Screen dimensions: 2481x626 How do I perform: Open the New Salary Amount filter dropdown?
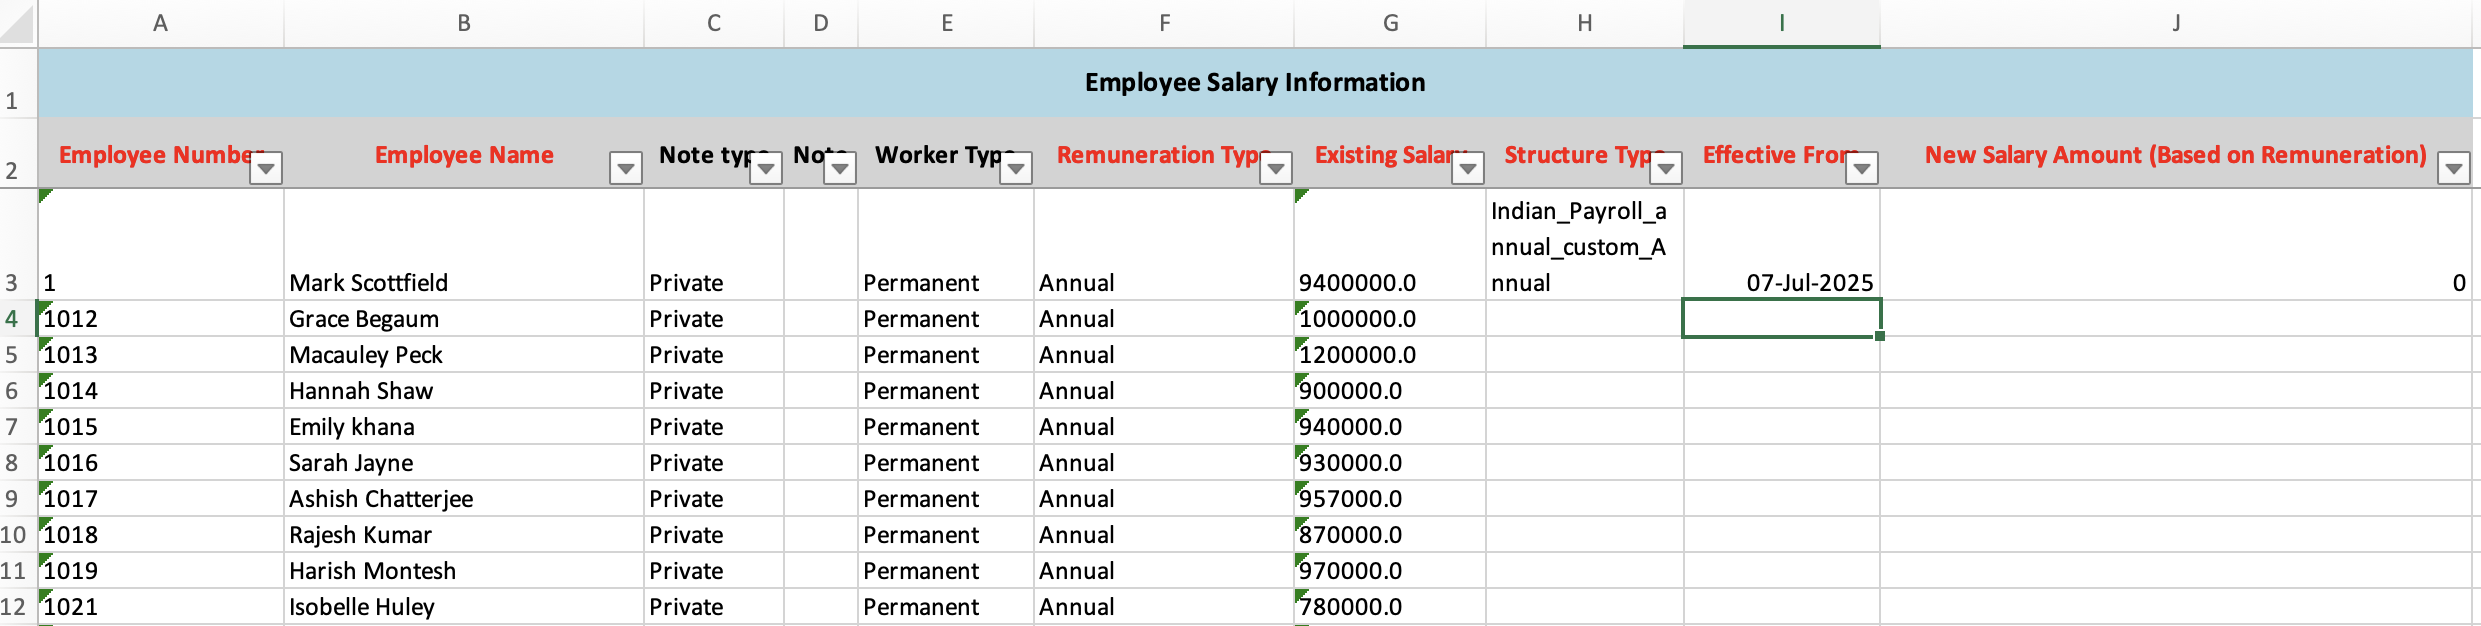coord(2454,169)
